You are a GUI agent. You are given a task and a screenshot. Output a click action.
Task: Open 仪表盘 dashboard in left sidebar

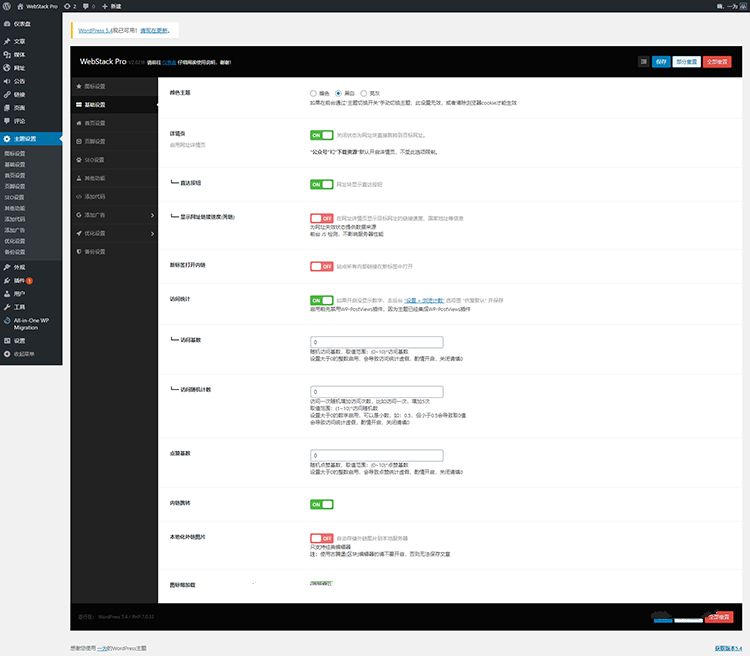coord(21,23)
